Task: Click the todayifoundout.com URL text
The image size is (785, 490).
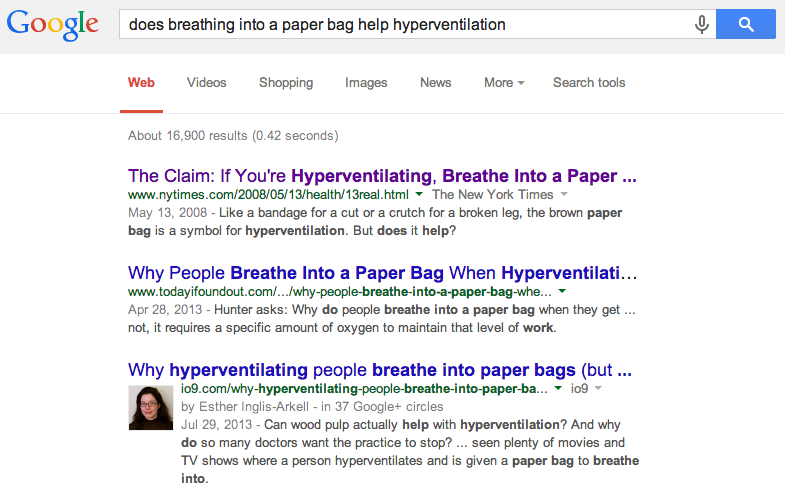Action: (x=340, y=292)
